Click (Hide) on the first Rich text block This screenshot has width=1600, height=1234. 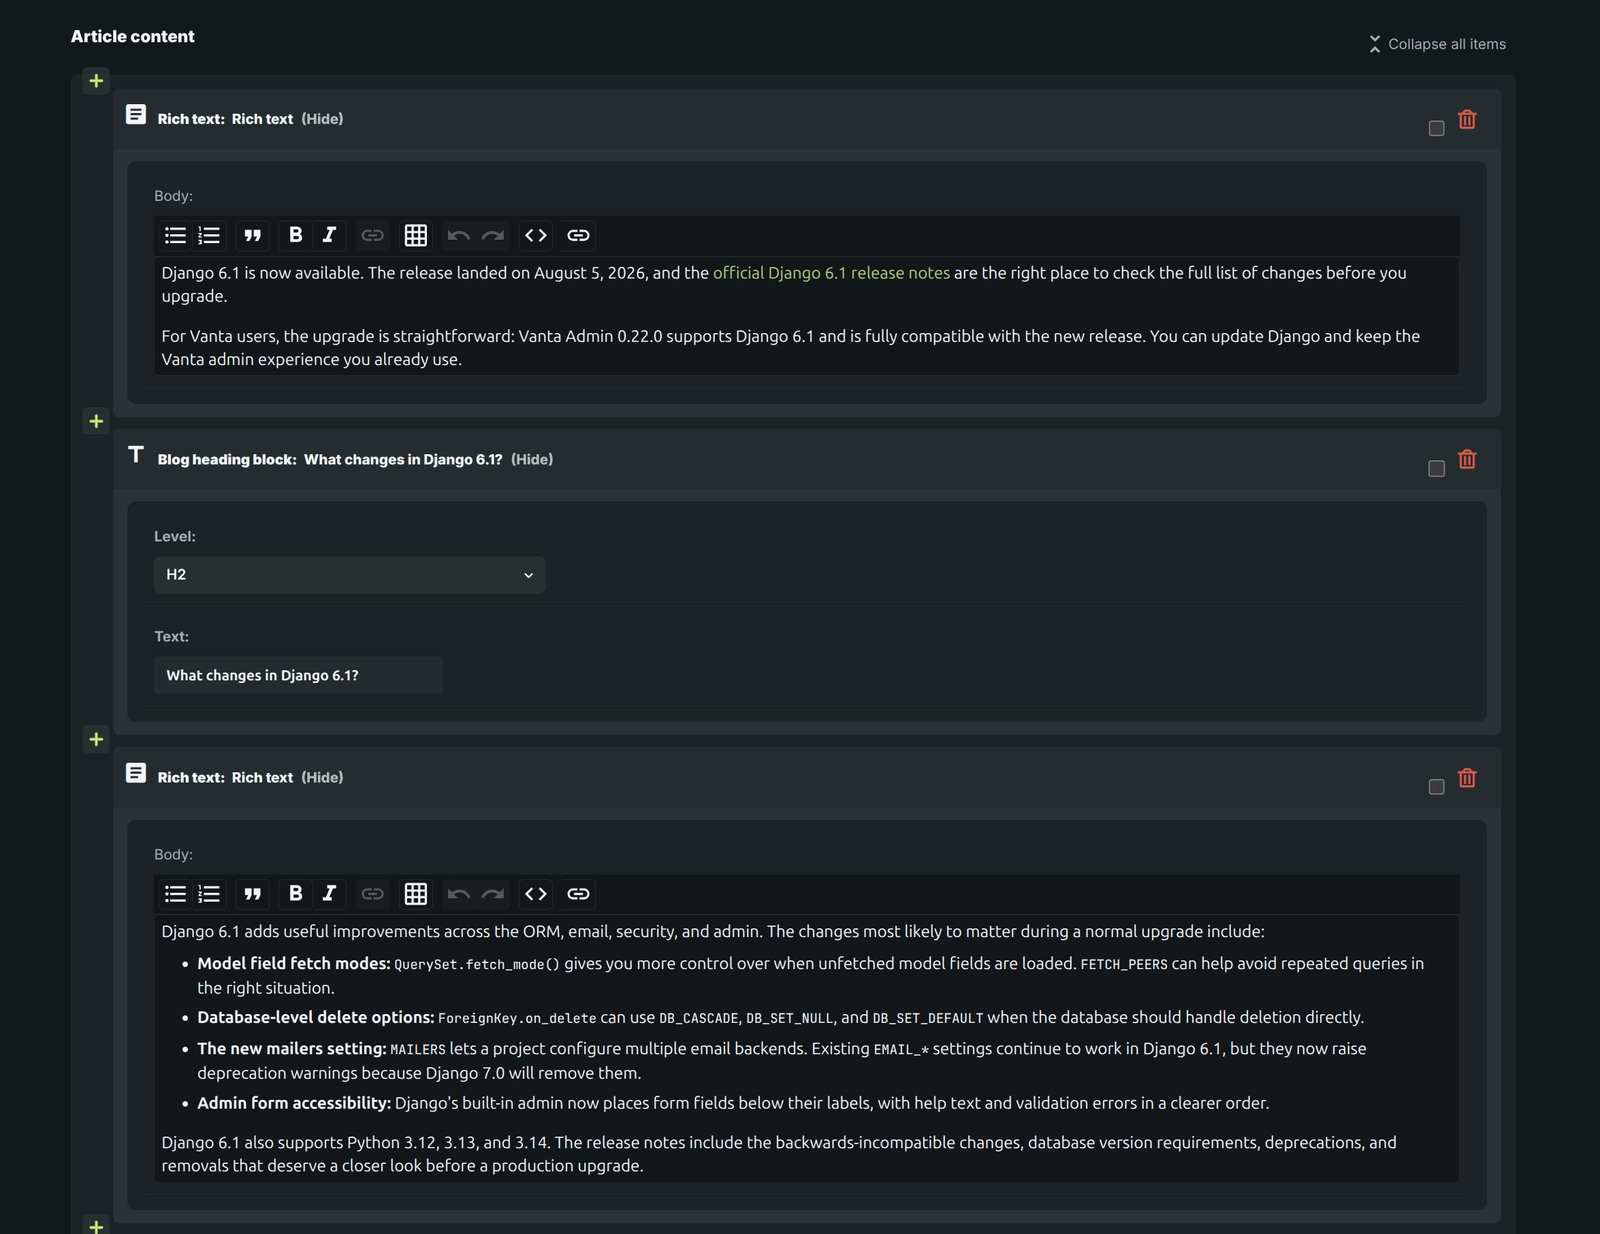[322, 119]
